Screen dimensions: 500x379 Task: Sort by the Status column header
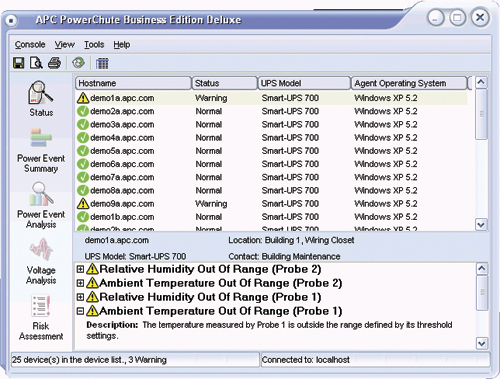224,83
